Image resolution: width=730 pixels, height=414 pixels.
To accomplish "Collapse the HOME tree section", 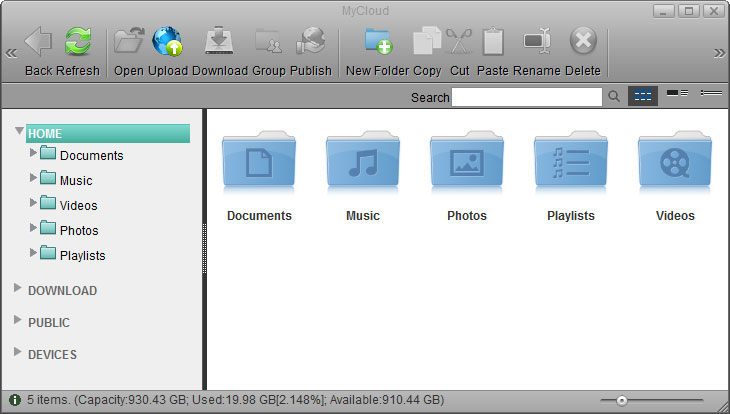I will click(19, 132).
